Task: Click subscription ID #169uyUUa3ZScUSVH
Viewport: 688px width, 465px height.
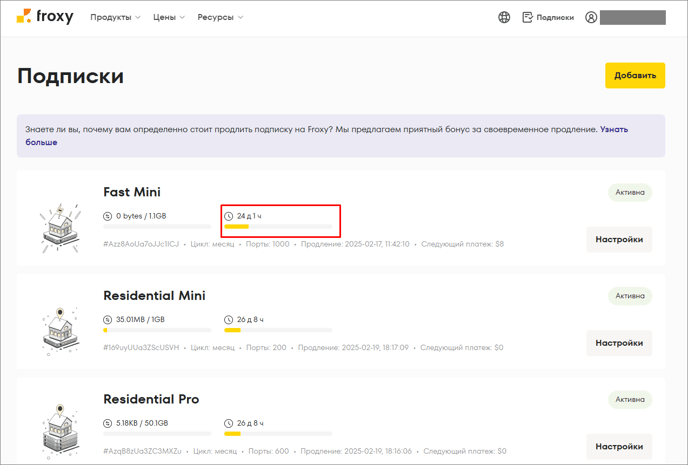Action: [141, 348]
